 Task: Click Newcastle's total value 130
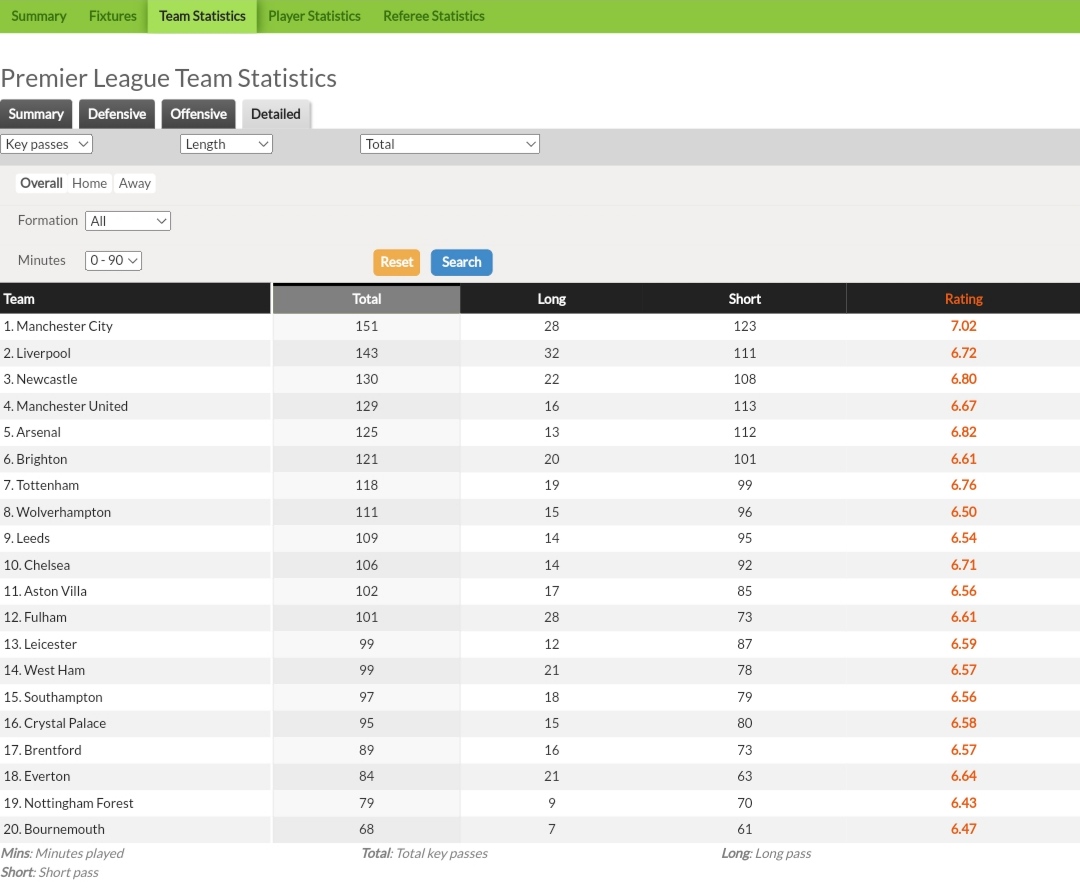point(366,379)
